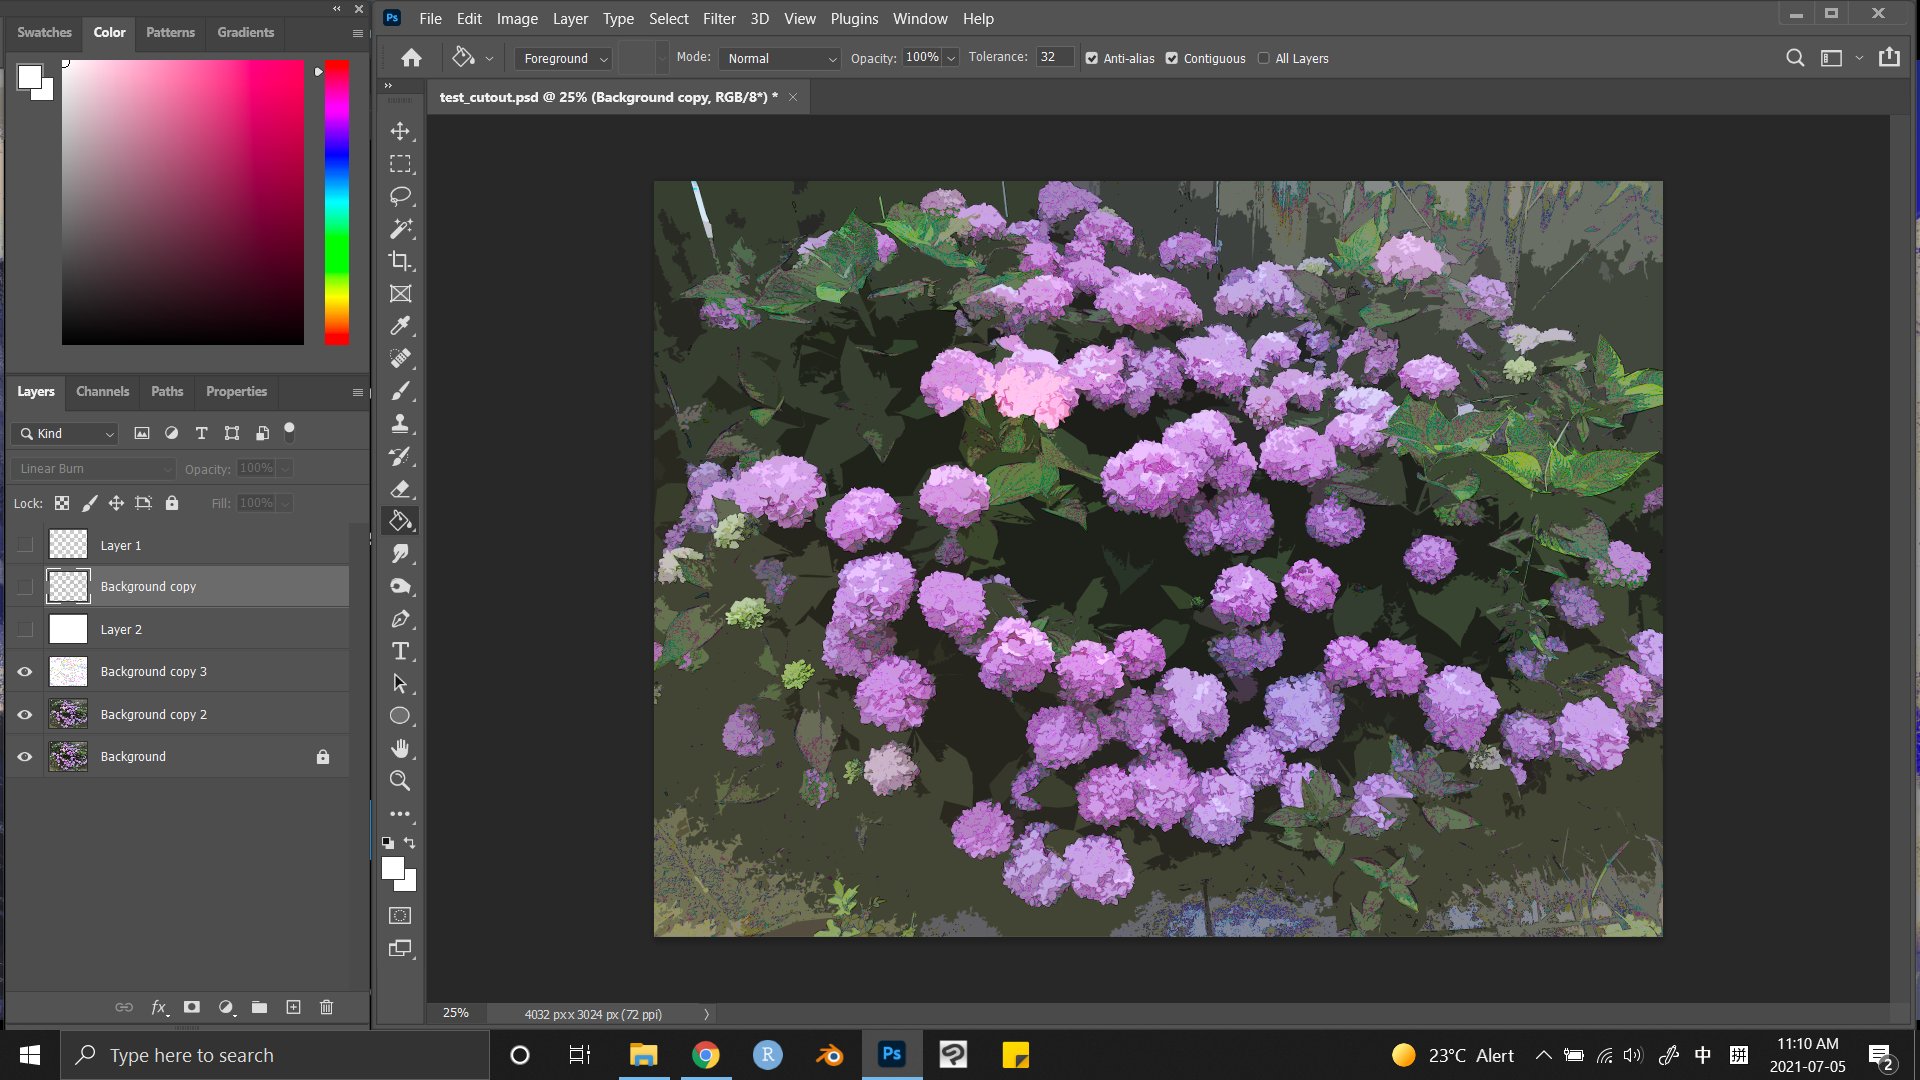Select the Move tool
The width and height of the screenshot is (1920, 1080).
[x=400, y=131]
